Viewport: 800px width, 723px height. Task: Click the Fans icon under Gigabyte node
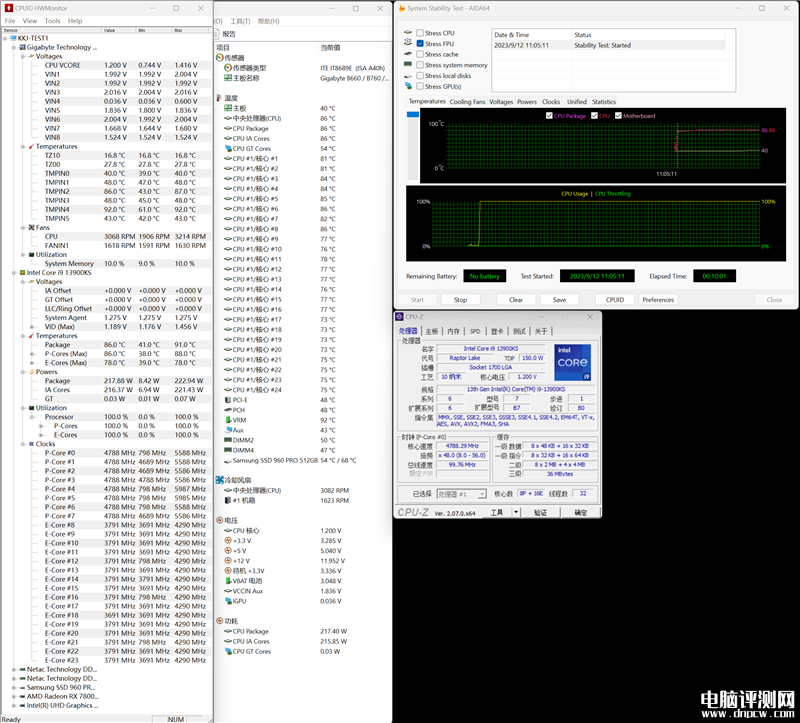32,228
